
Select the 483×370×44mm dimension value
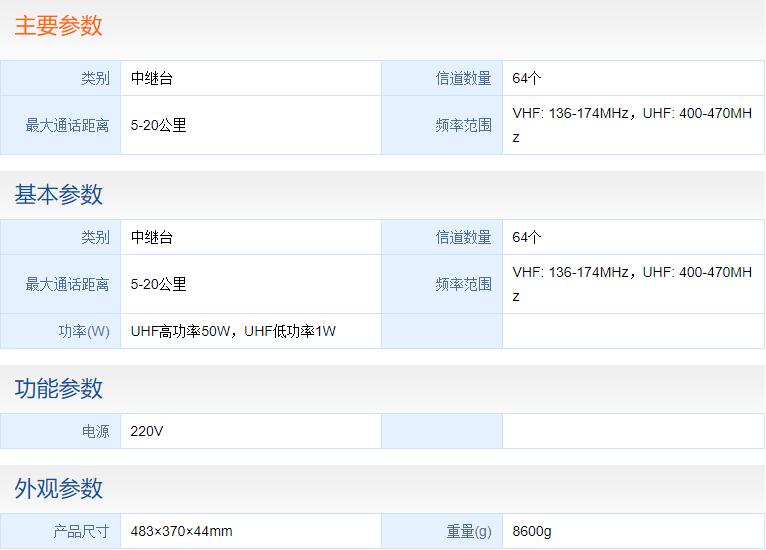tap(181, 532)
